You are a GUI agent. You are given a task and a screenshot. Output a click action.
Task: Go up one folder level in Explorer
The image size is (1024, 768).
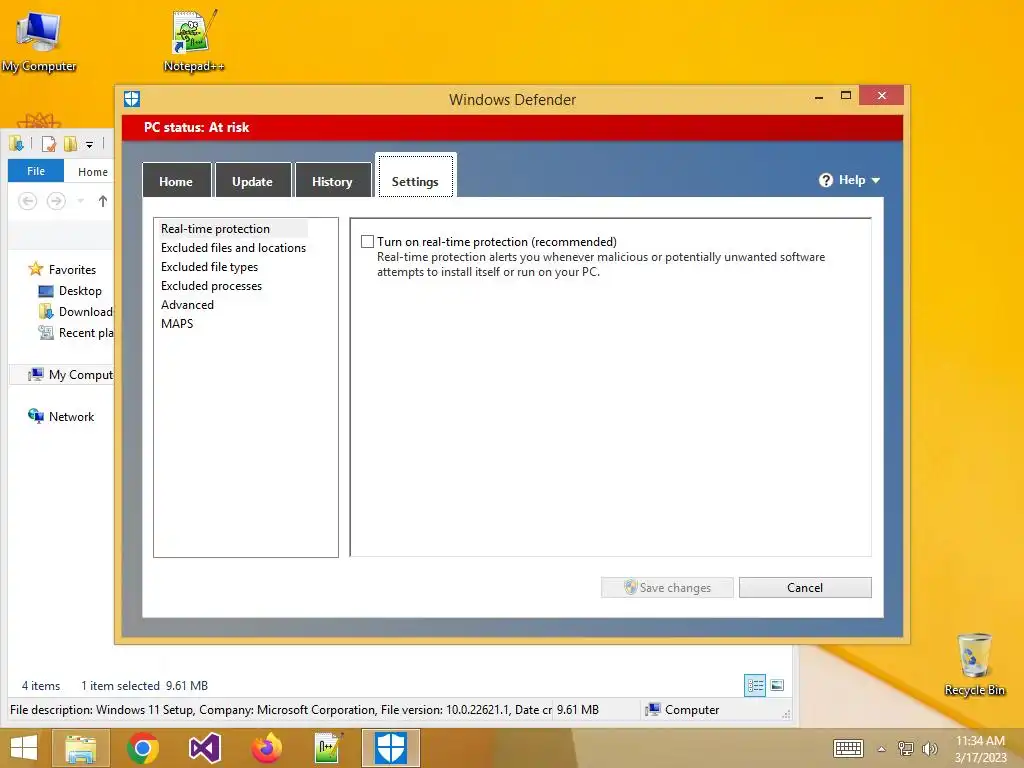[103, 201]
